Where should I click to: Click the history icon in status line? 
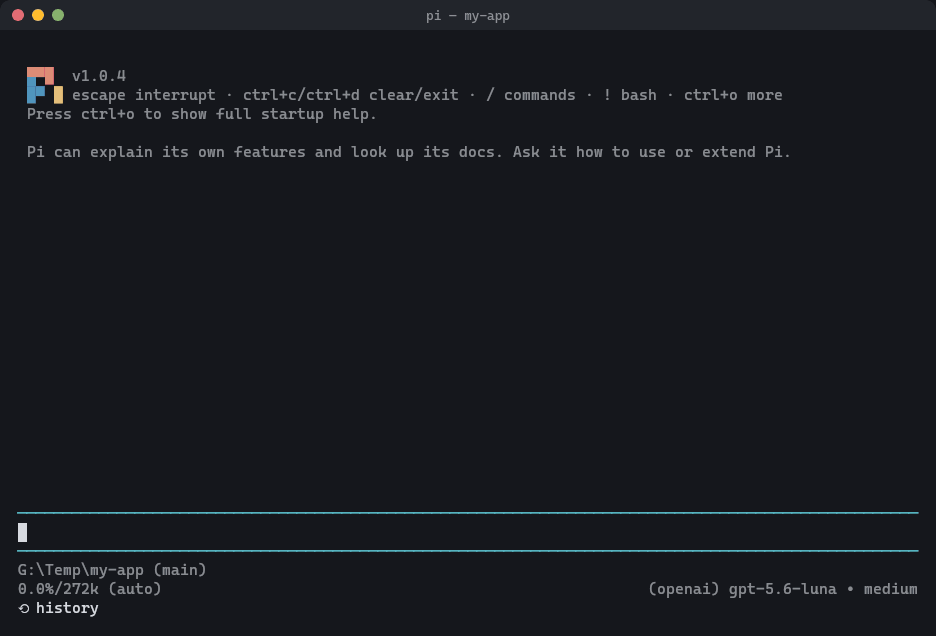pyautogui.click(x=24, y=609)
